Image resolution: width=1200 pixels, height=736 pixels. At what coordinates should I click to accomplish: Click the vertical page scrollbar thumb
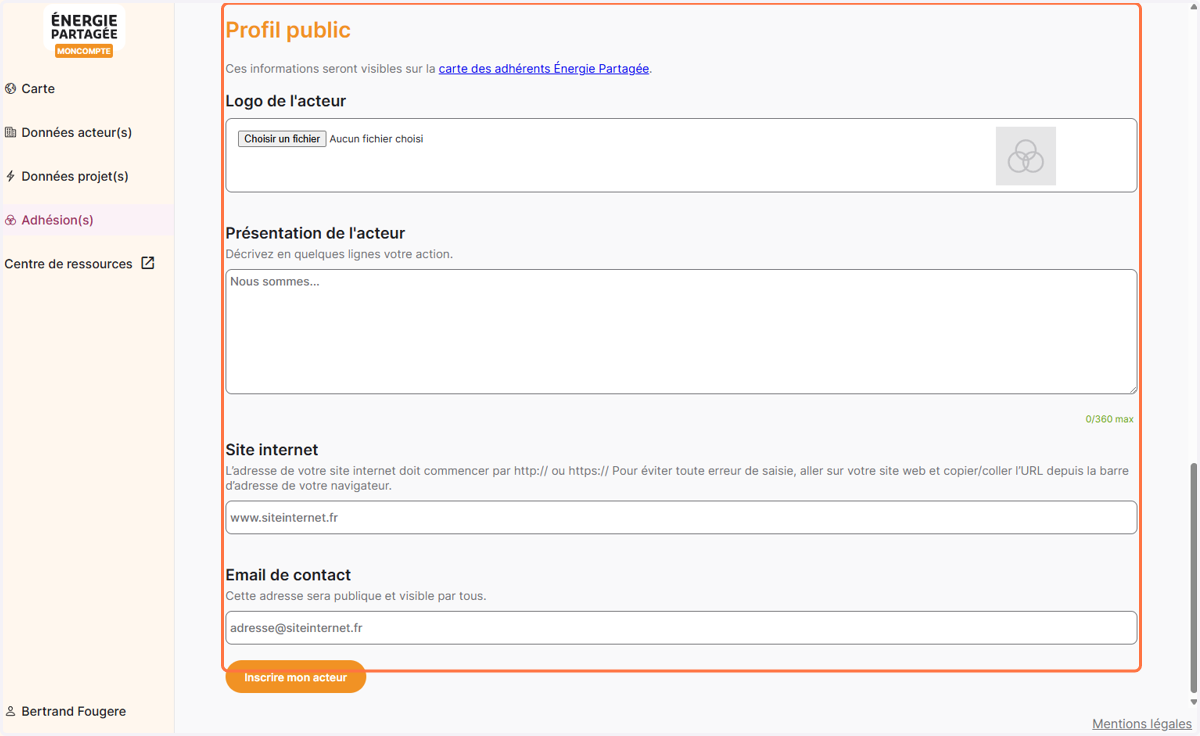[x=1193, y=578]
